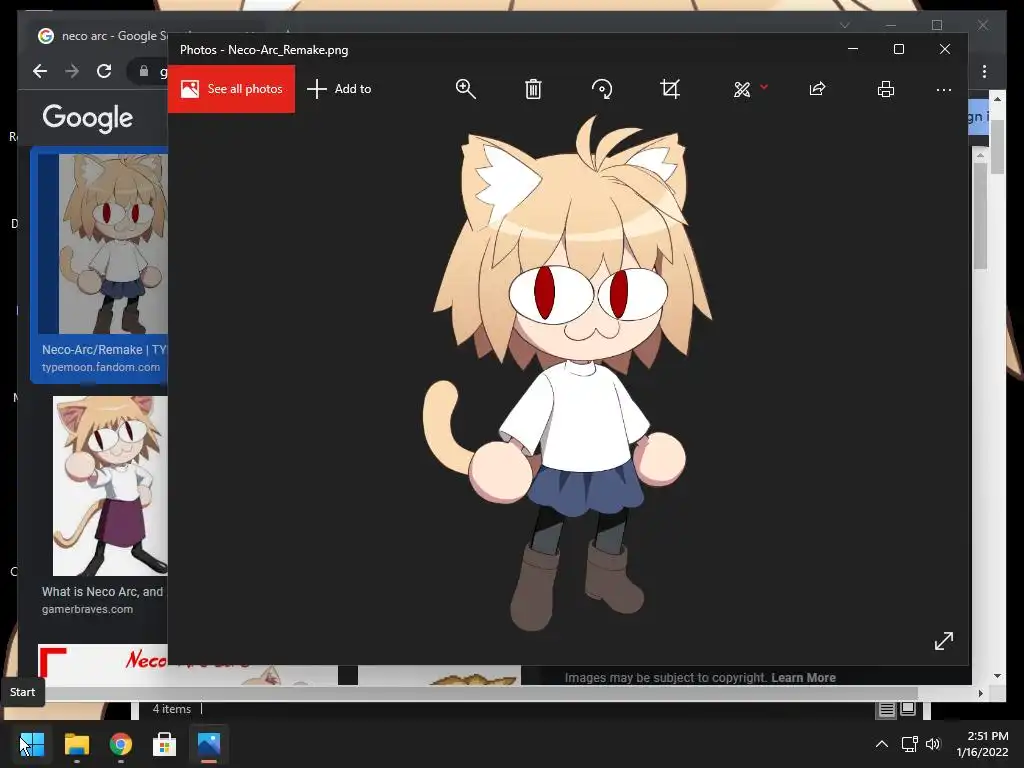Select the Photos app taskbar icon
Screen dimensions: 1024x768
coord(209,744)
